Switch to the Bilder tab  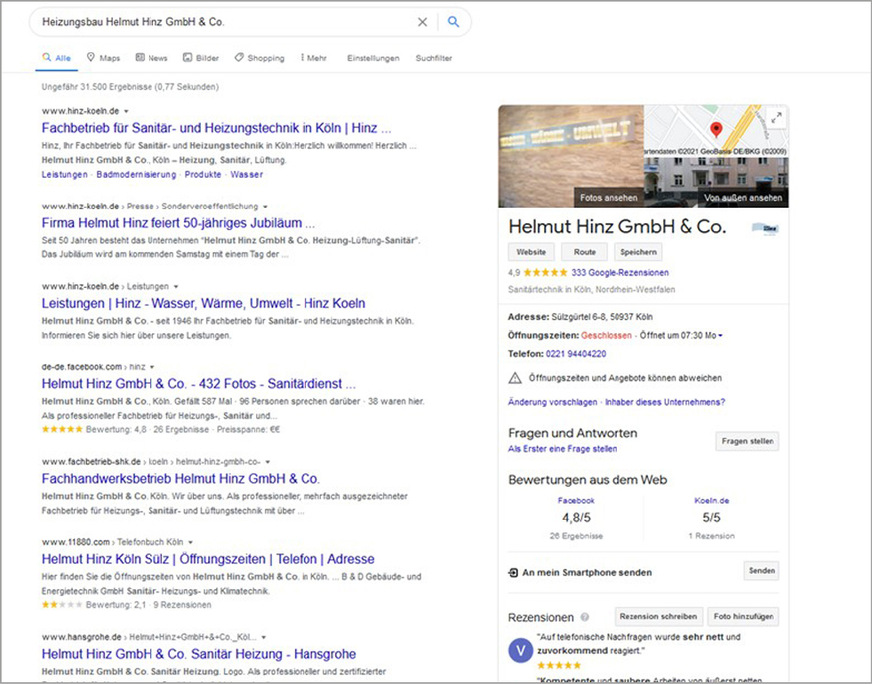click(x=201, y=58)
